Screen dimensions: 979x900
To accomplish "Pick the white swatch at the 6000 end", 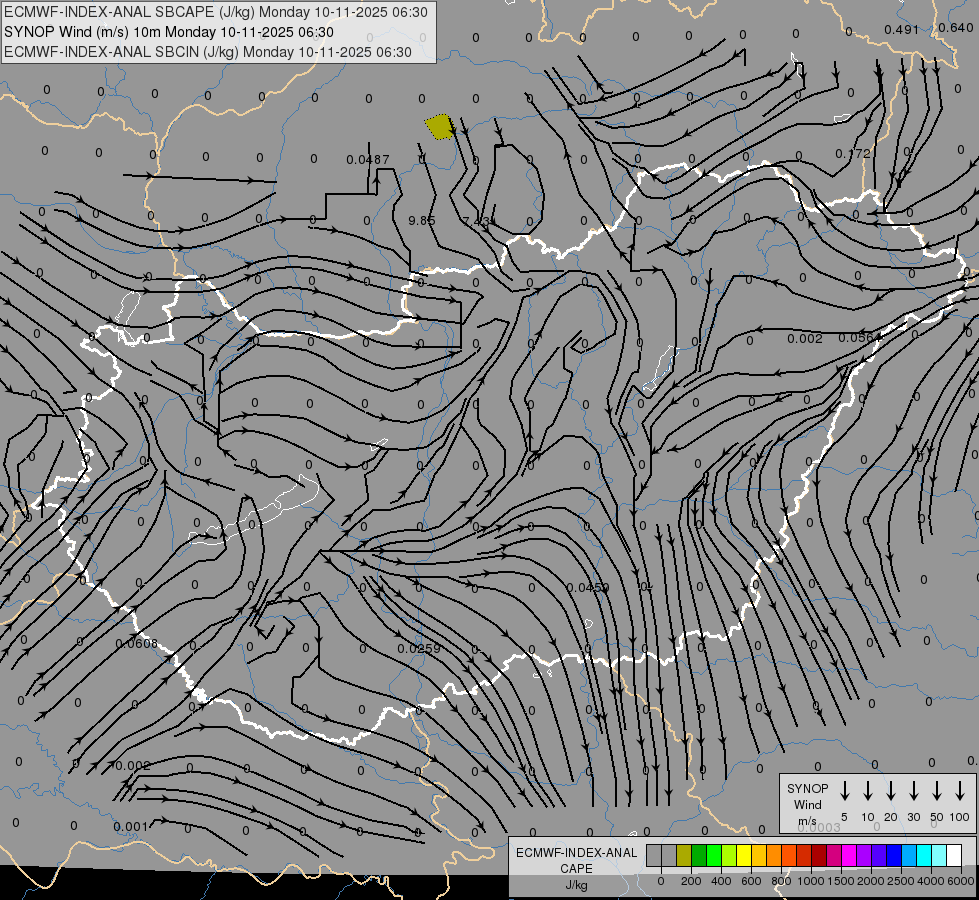I will click(x=955, y=855).
